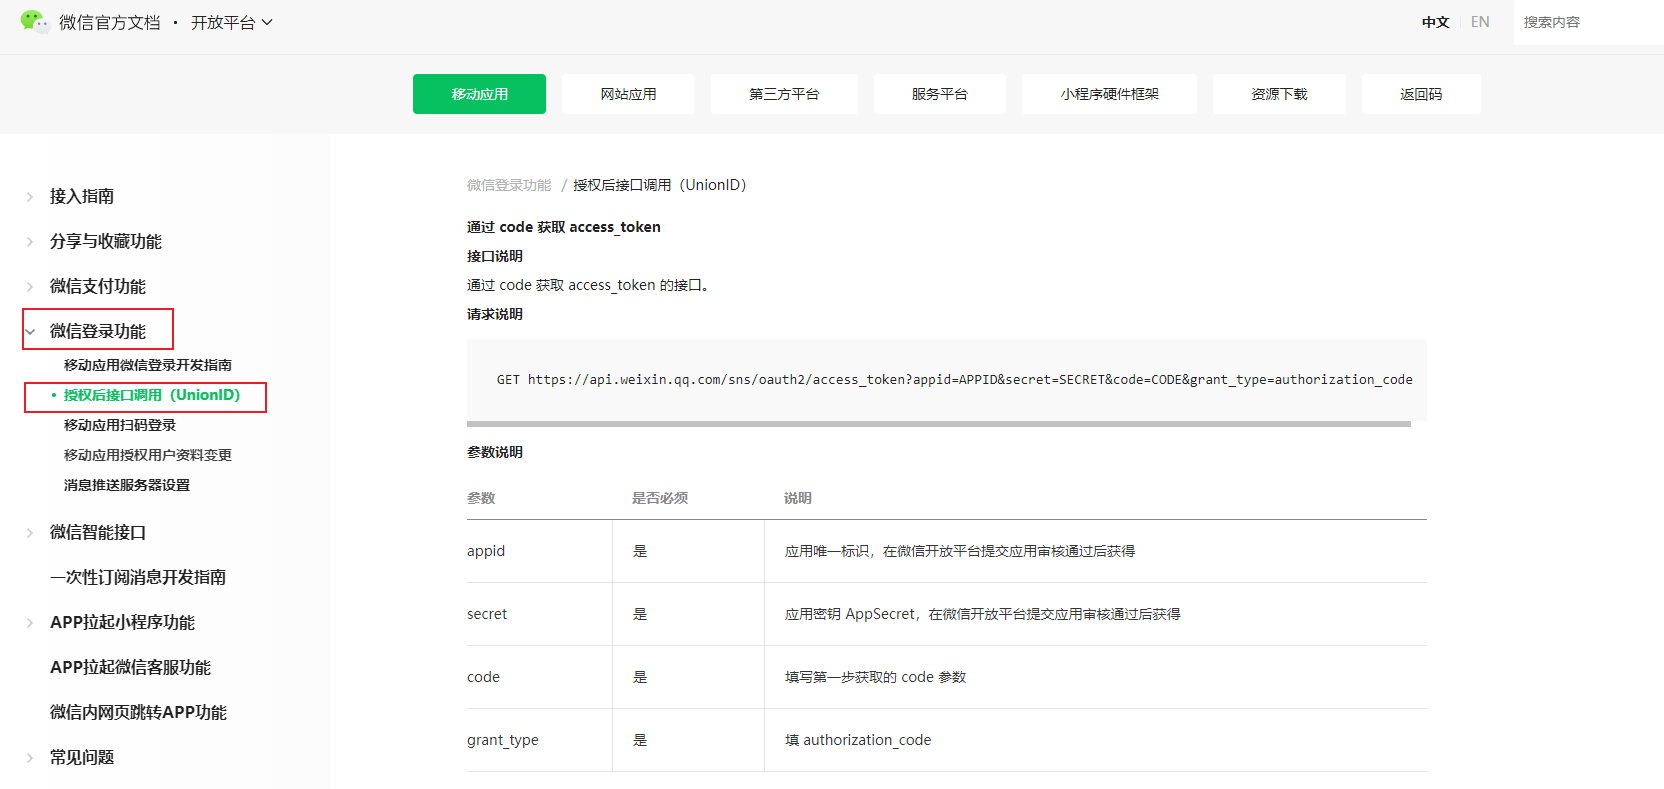Open 接入指南 in sidebar

(82, 196)
